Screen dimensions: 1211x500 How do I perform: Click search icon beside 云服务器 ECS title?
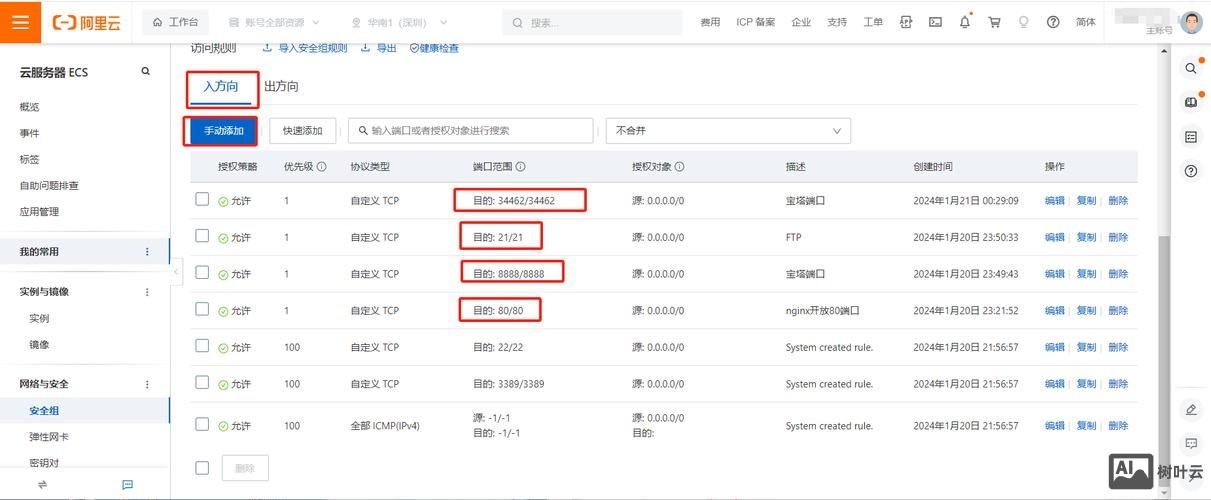(x=145, y=72)
